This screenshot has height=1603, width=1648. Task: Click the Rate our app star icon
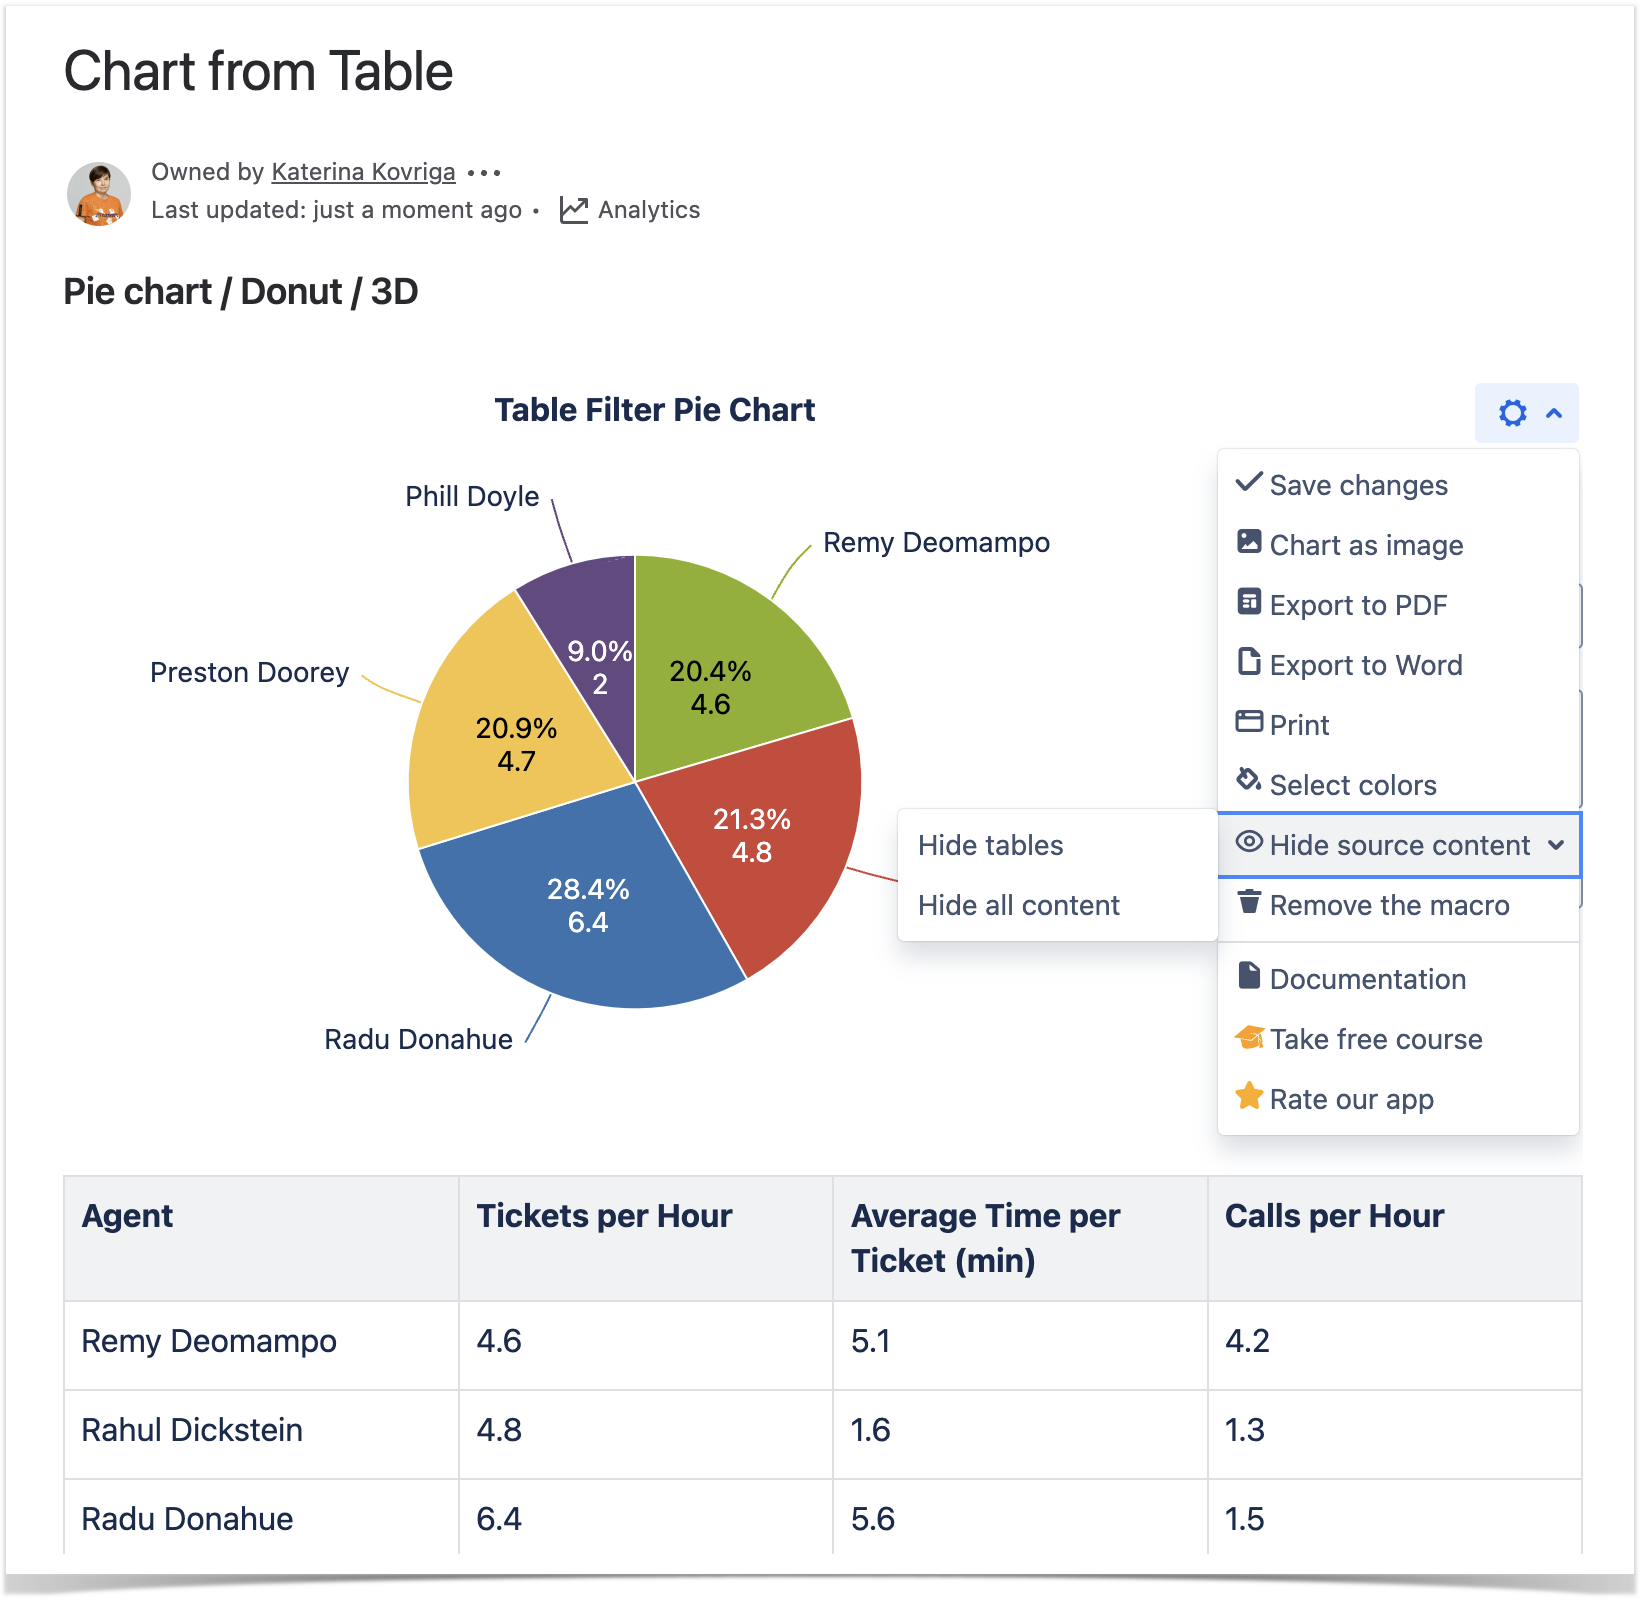pyautogui.click(x=1249, y=1097)
